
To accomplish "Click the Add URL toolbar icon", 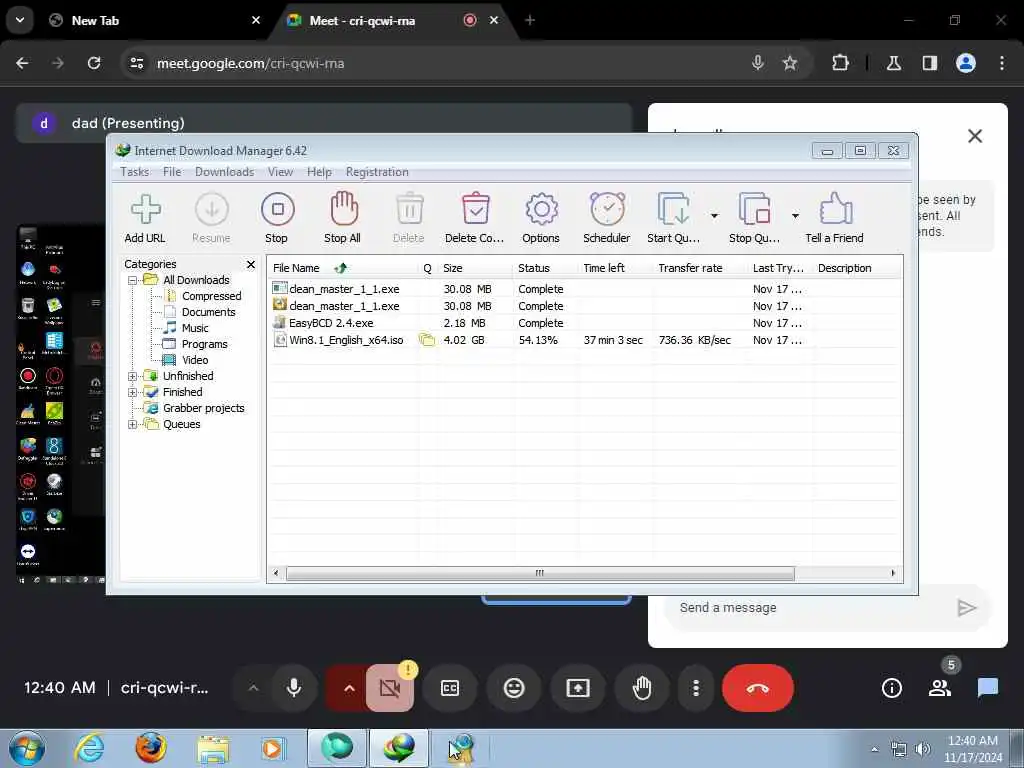I will tap(145, 210).
